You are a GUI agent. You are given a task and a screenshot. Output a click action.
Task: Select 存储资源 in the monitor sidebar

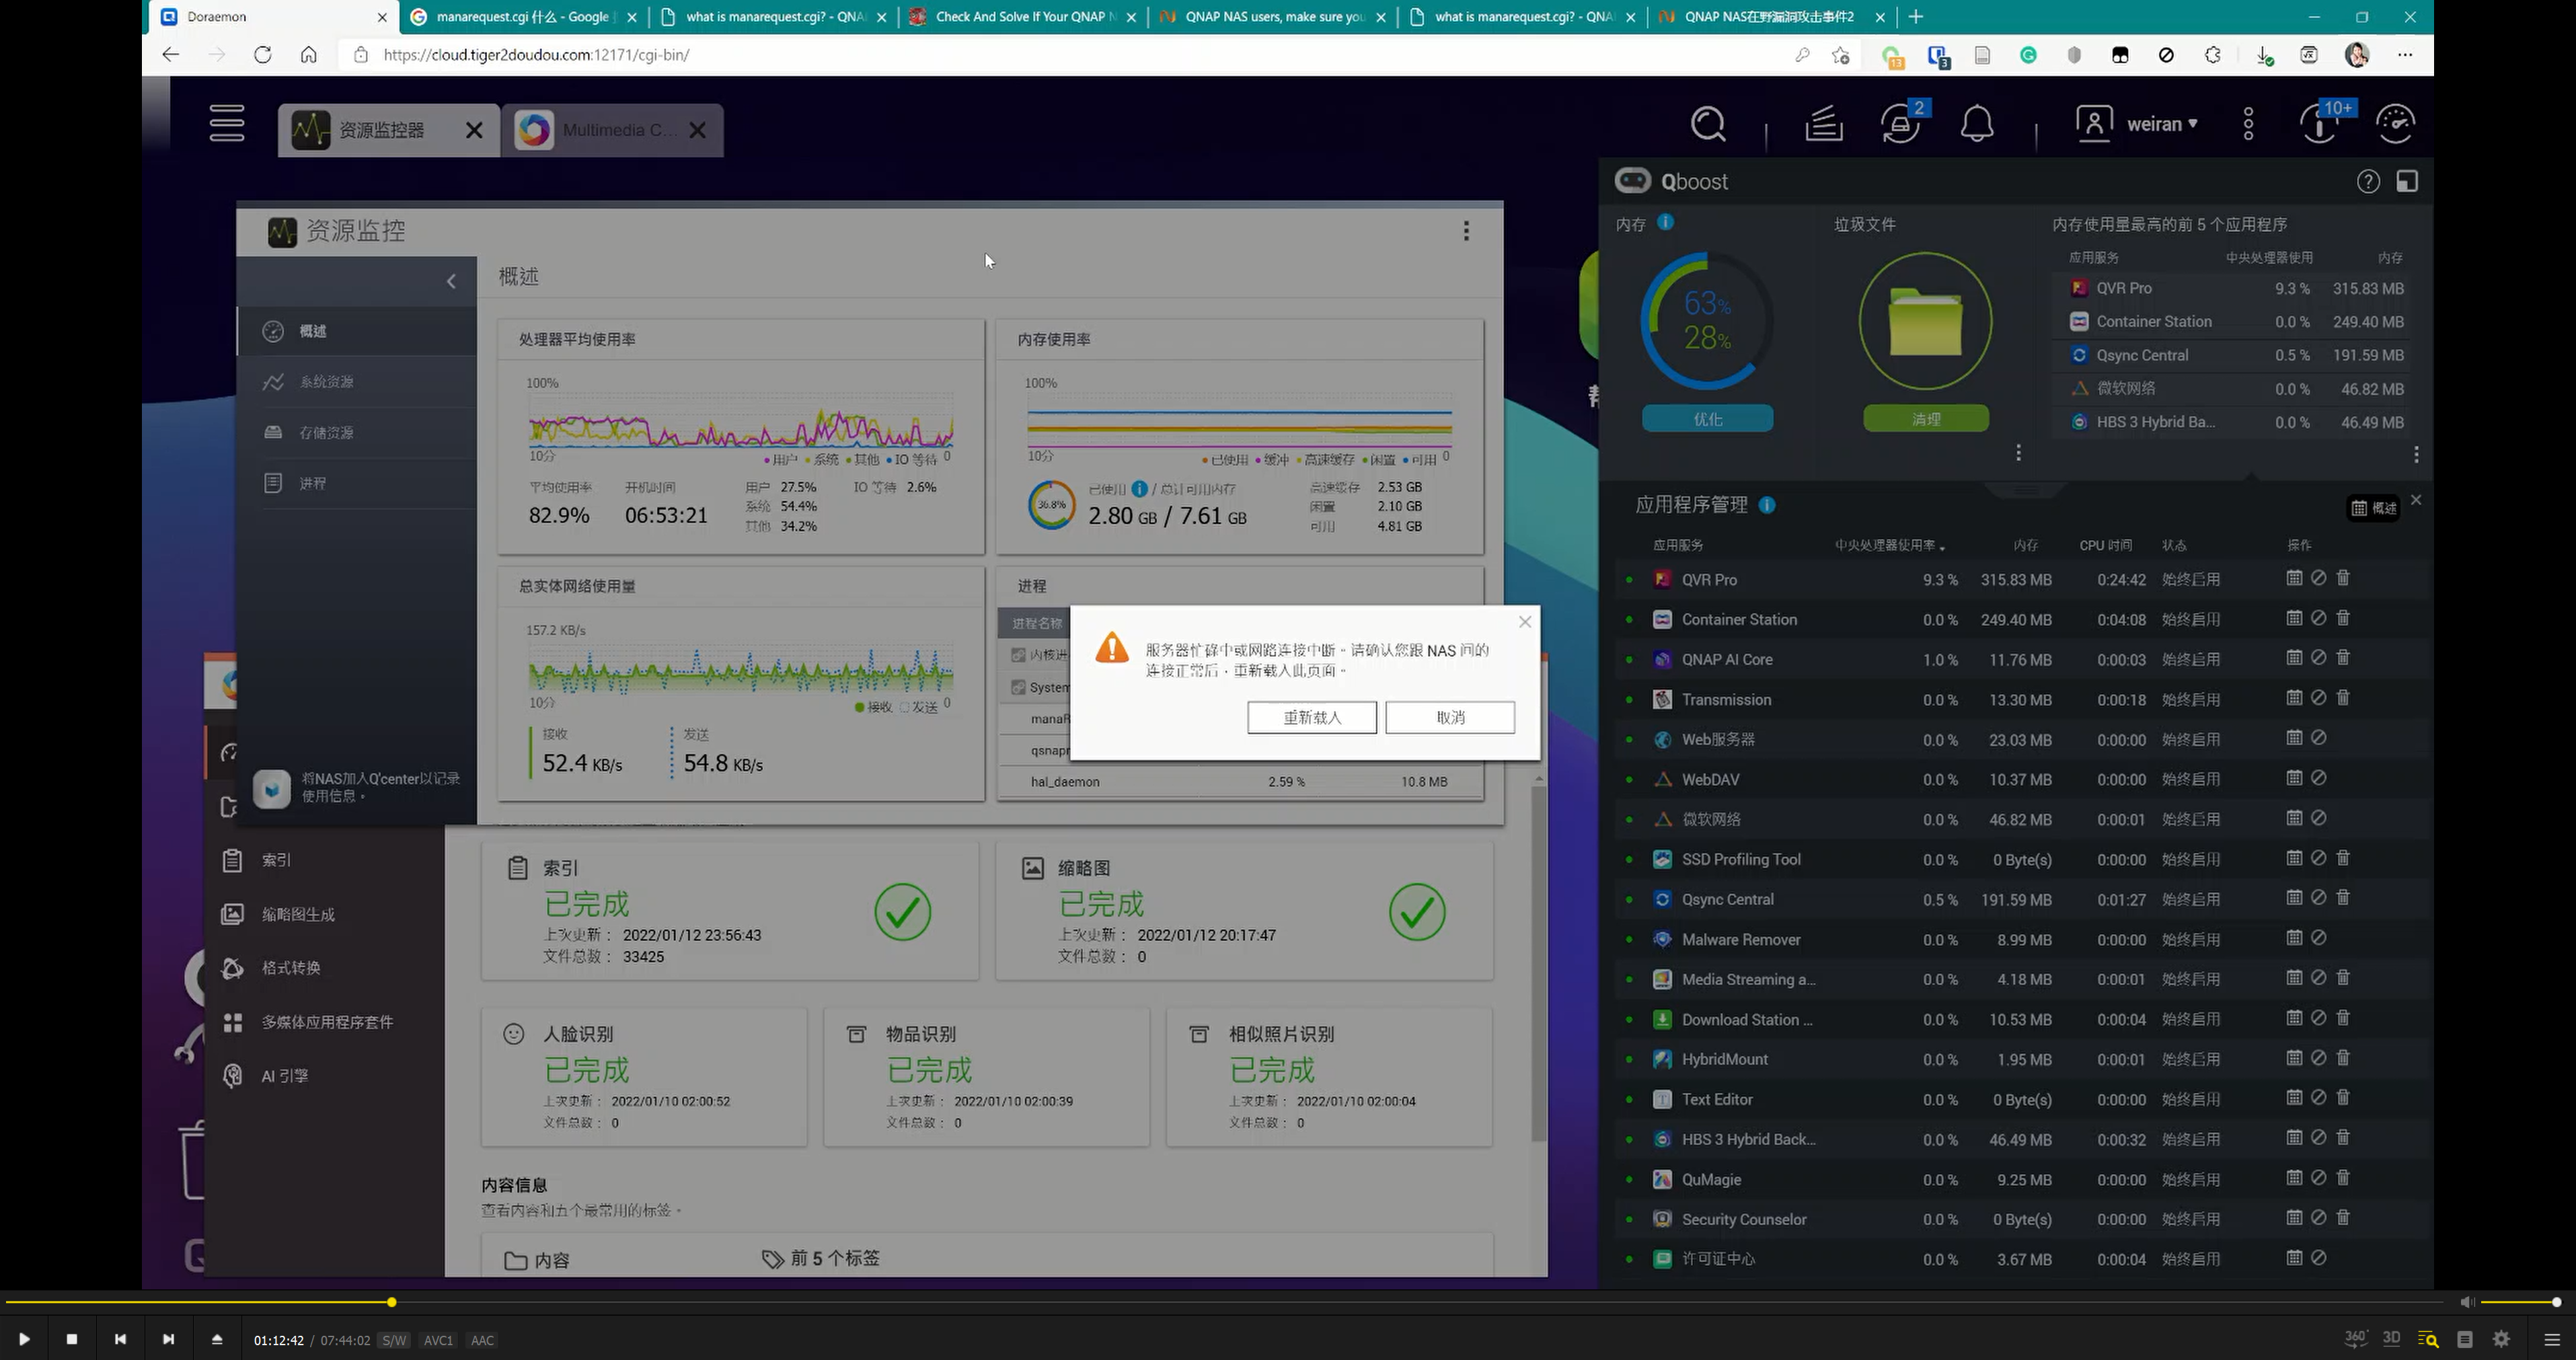point(326,432)
